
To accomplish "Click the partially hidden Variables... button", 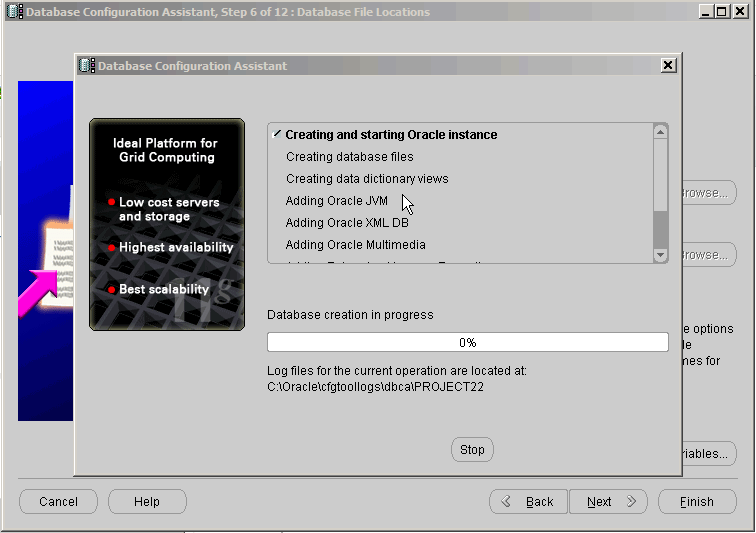I will coord(709,454).
